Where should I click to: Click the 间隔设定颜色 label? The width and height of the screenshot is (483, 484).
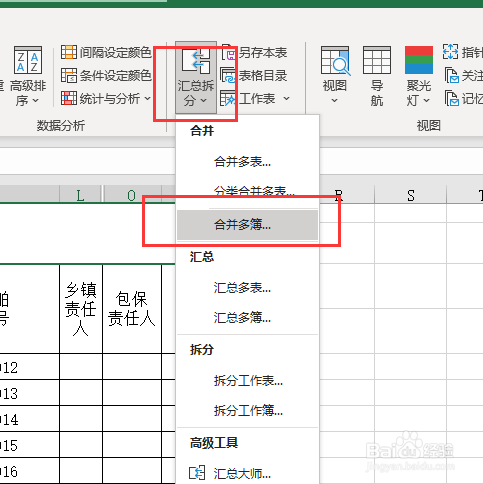click(x=115, y=53)
